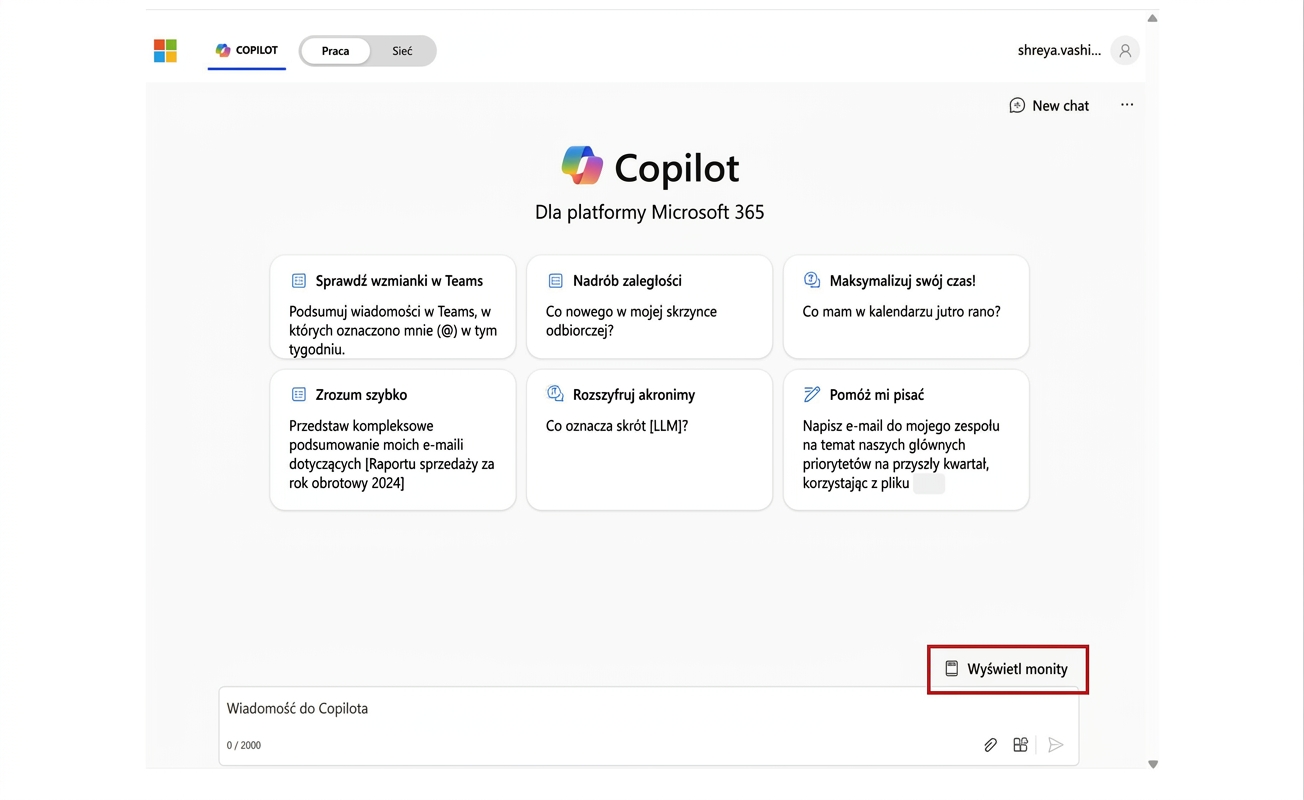Click the 0 / 2000 character counter
The image size is (1304, 800).
pyautogui.click(x=244, y=745)
